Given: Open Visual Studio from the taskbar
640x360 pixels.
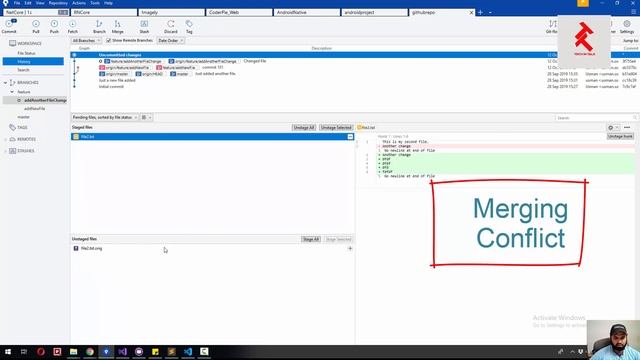Looking at the screenshot, I should pos(122,351).
